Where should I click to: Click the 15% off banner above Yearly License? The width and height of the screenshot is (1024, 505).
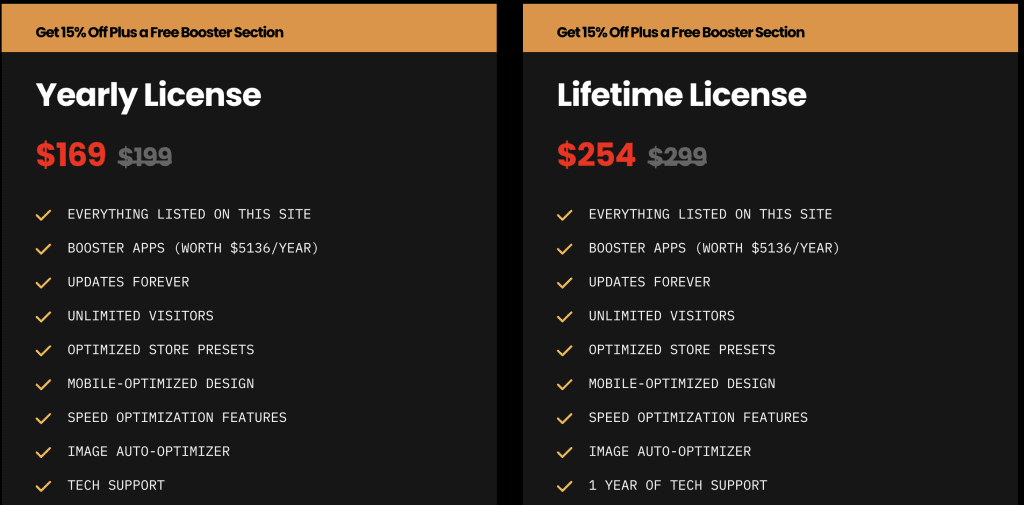160,32
